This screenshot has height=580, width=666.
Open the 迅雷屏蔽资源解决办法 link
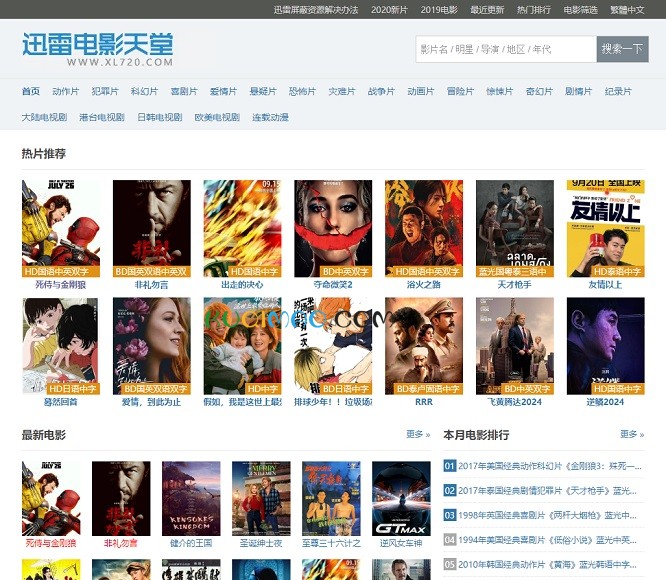(316, 10)
